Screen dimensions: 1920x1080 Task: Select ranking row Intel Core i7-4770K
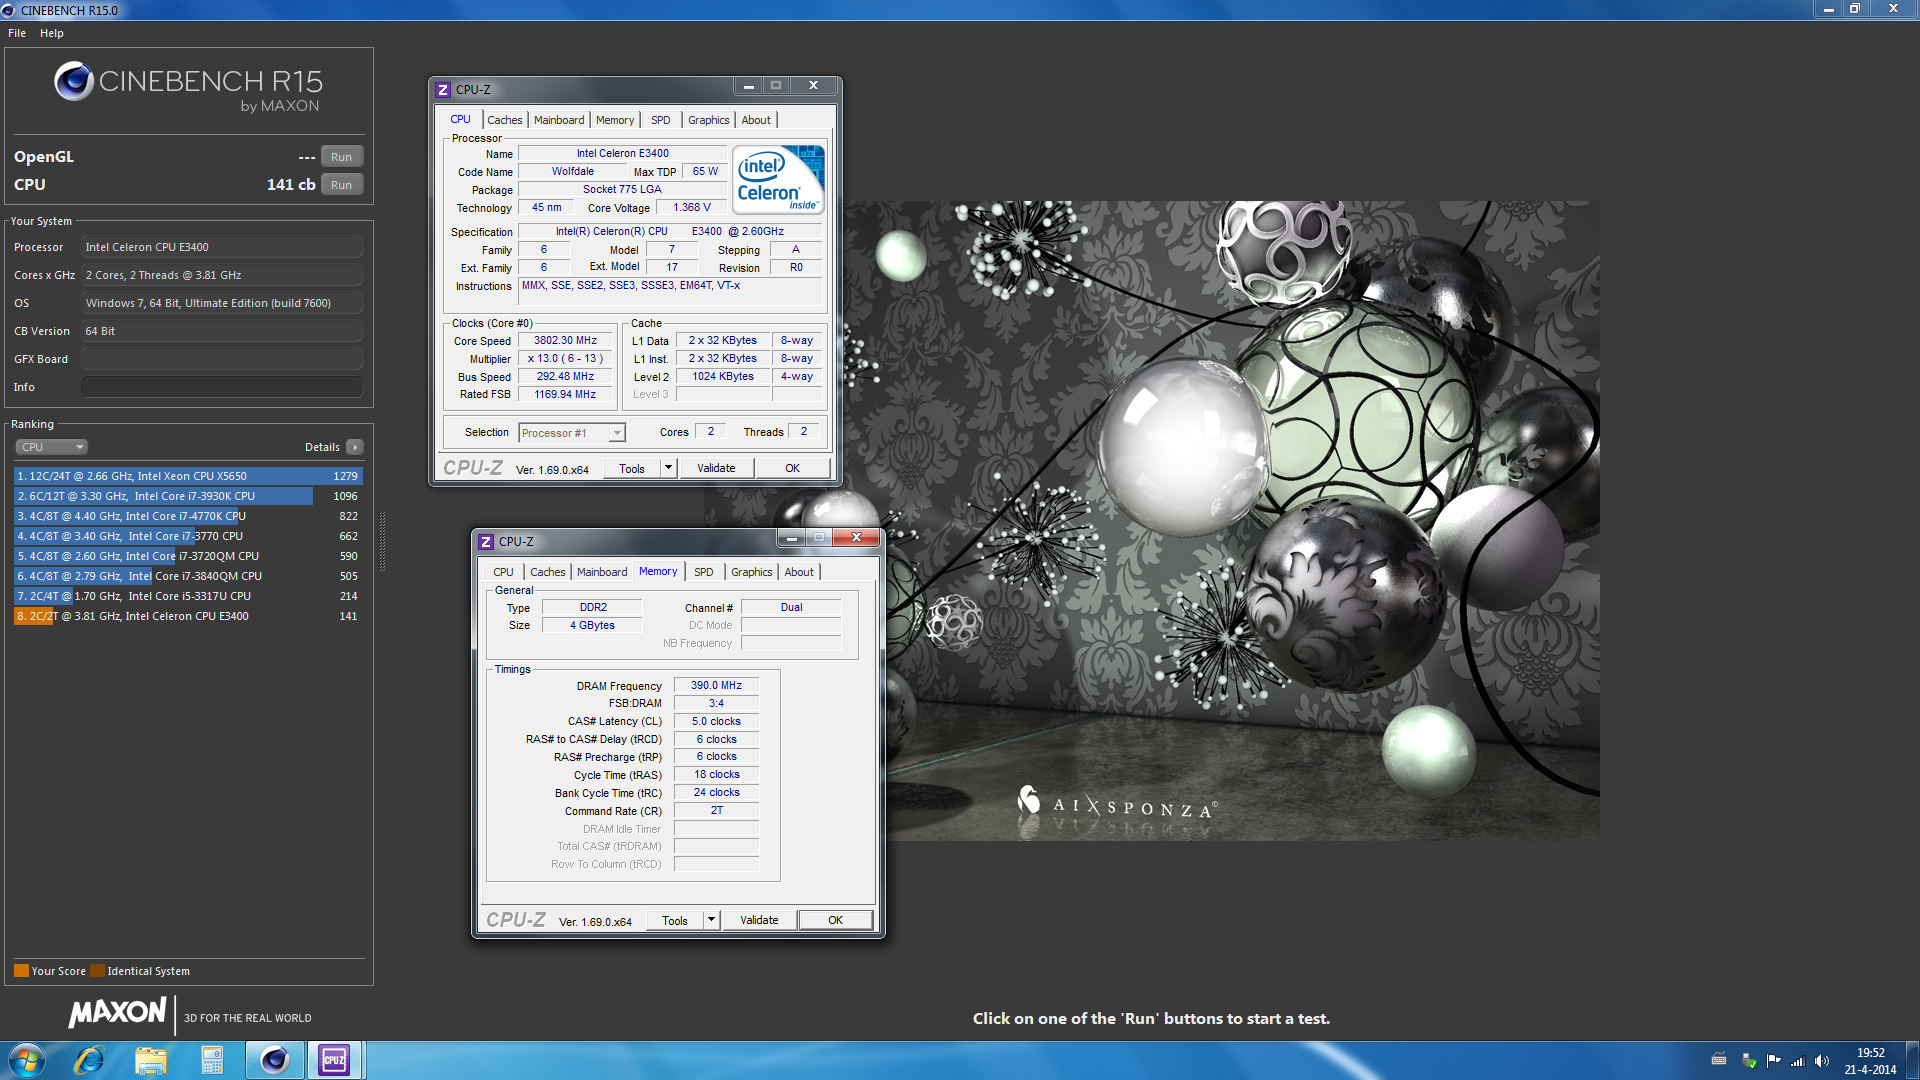pyautogui.click(x=188, y=516)
